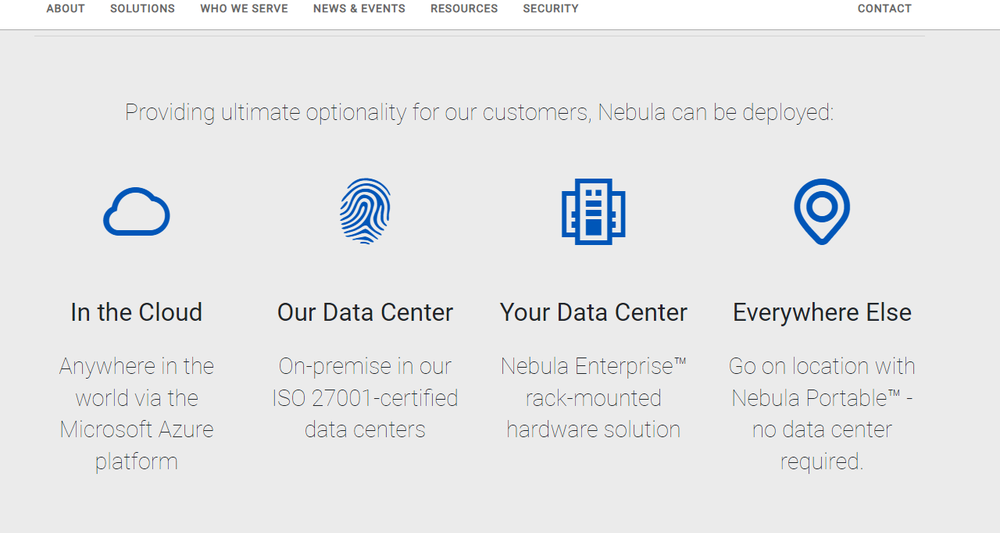This screenshot has width=1000, height=533.
Task: Click the Nebula Enterprise rack-mounted description
Action: (593, 398)
